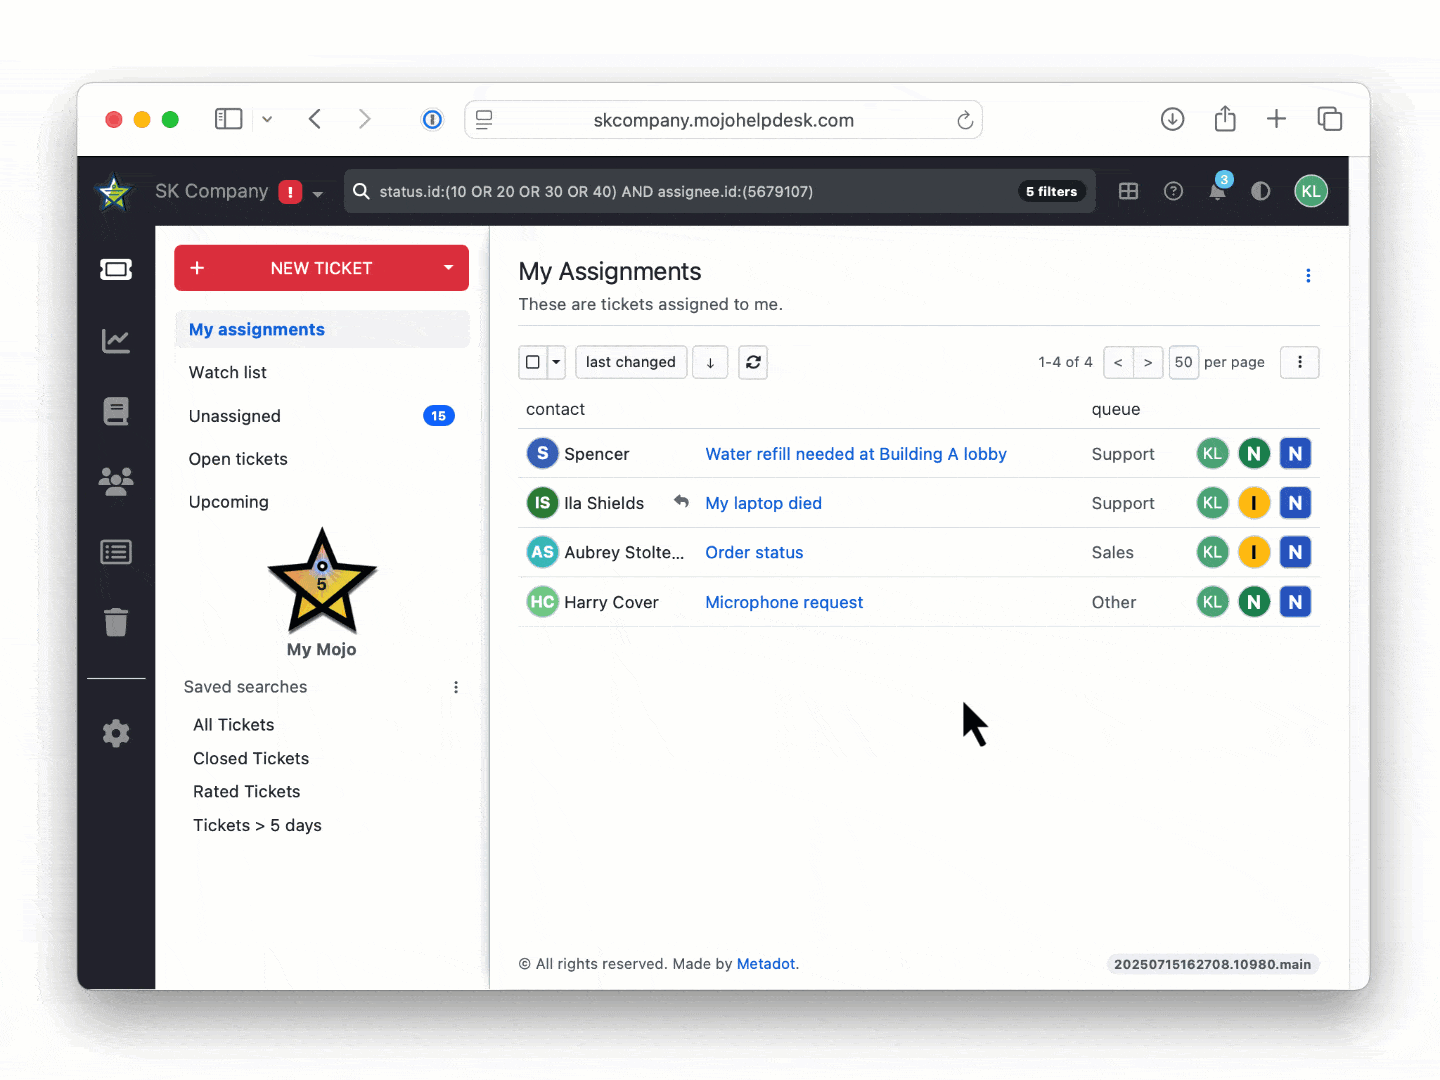1440x1080 pixels.
Task: Open the Knowledge Base book icon
Action: pos(116,410)
